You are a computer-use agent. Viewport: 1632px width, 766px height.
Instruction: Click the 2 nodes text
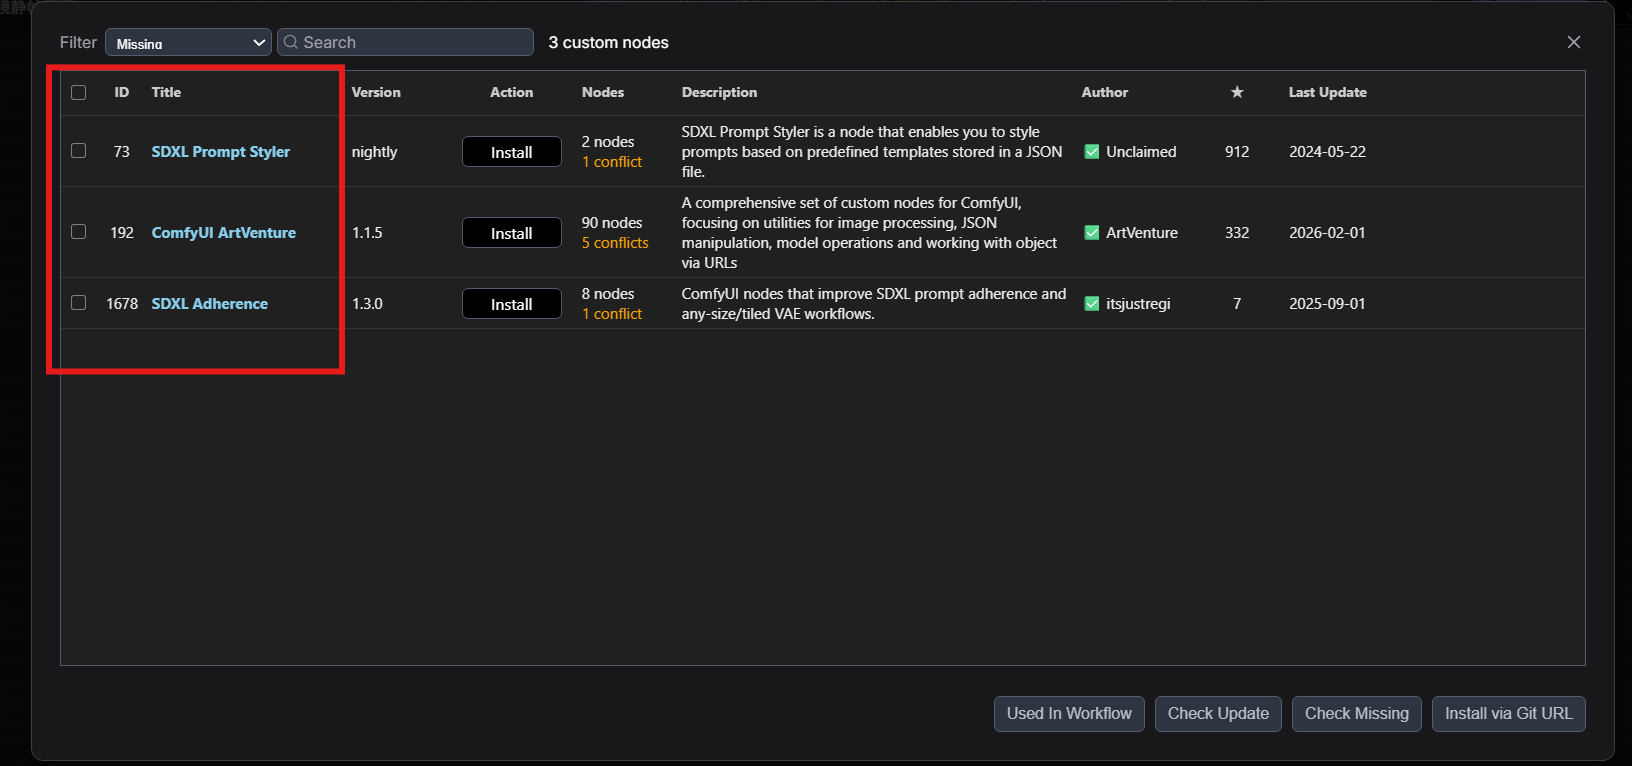point(608,142)
